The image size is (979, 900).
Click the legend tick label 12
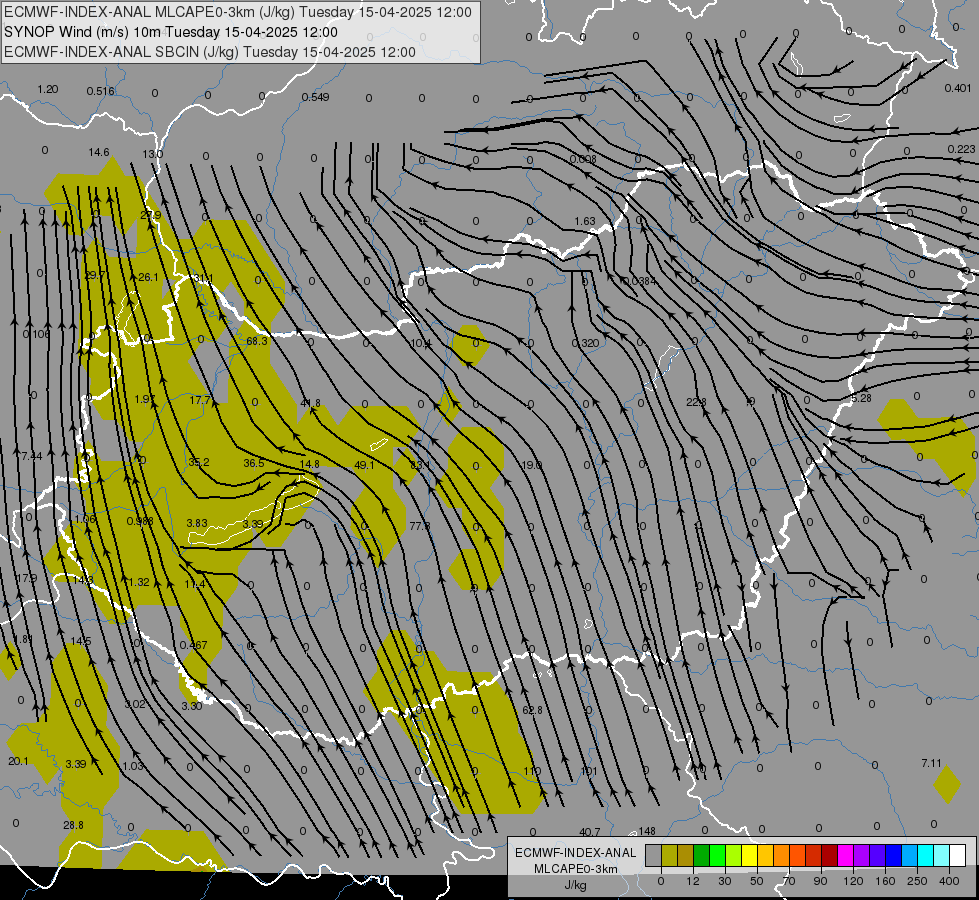(x=693, y=881)
